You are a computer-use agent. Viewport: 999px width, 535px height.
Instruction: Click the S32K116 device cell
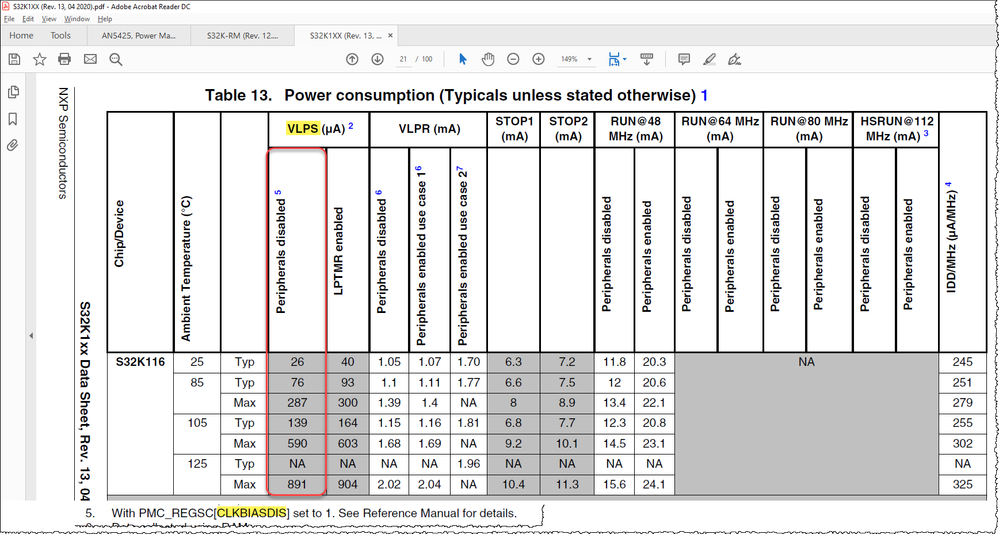[140, 362]
